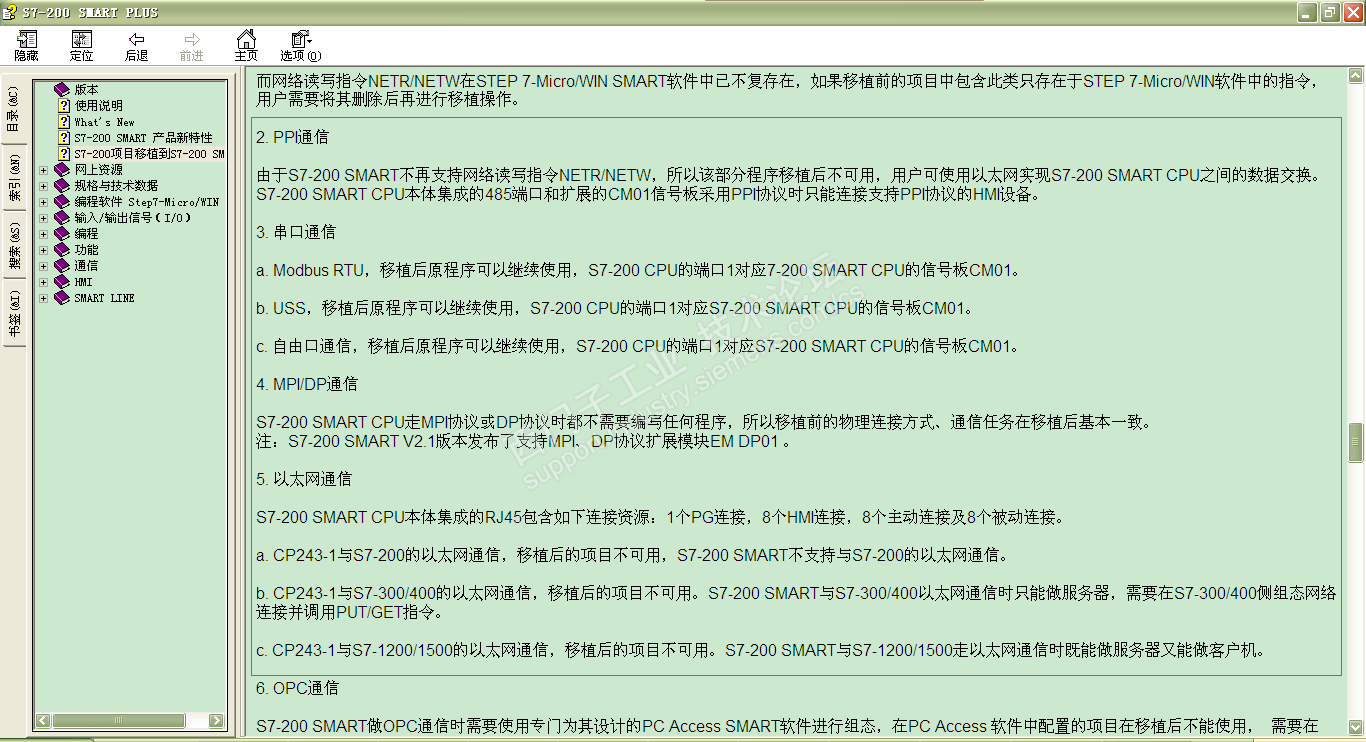
Task: Expand the 网上资源 tree node
Action: (44, 170)
